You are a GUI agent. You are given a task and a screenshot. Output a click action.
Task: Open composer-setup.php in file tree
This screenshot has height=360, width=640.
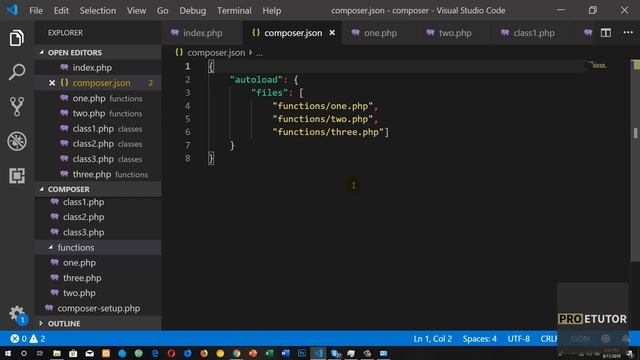coord(98,308)
